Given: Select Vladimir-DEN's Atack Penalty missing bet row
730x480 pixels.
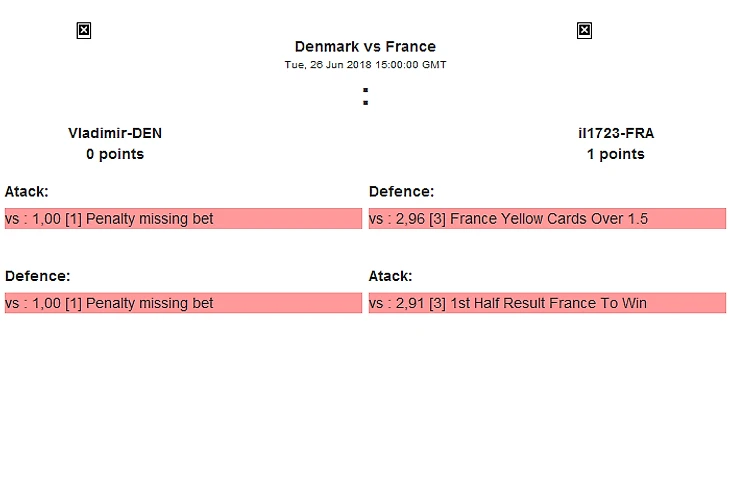Looking at the screenshot, I should [x=183, y=219].
